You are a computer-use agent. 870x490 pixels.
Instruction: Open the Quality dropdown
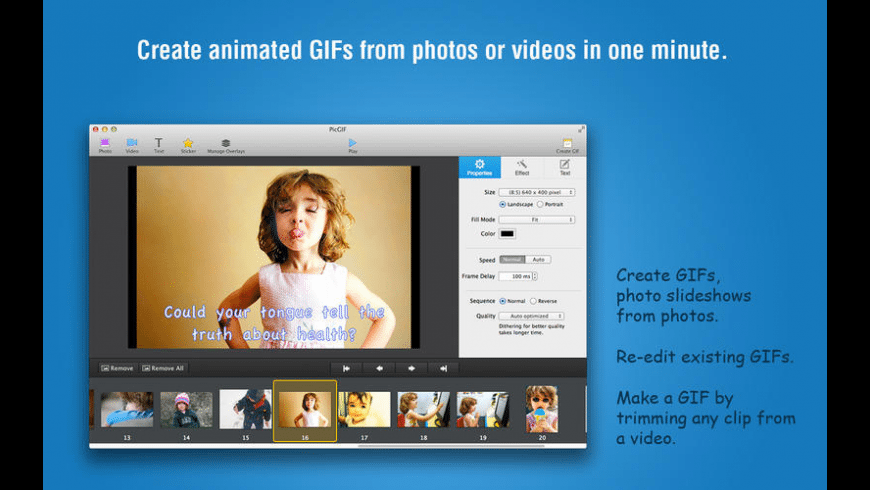point(531,316)
